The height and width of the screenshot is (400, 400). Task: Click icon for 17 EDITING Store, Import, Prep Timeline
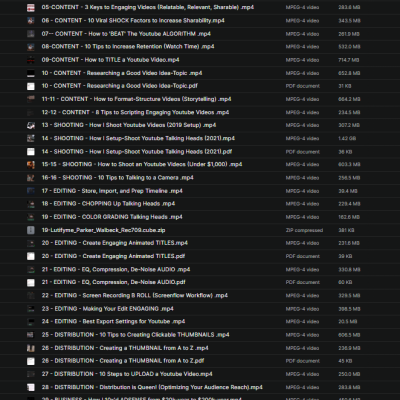pos(31,191)
